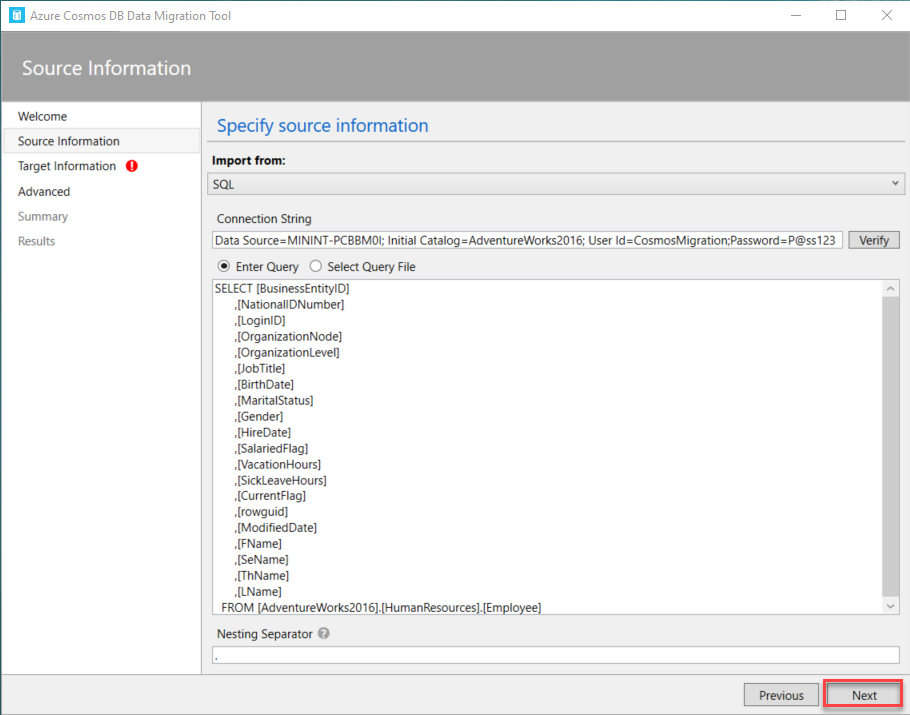Open the Target Information step
Viewport: 910px width, 715px height.
[x=67, y=166]
